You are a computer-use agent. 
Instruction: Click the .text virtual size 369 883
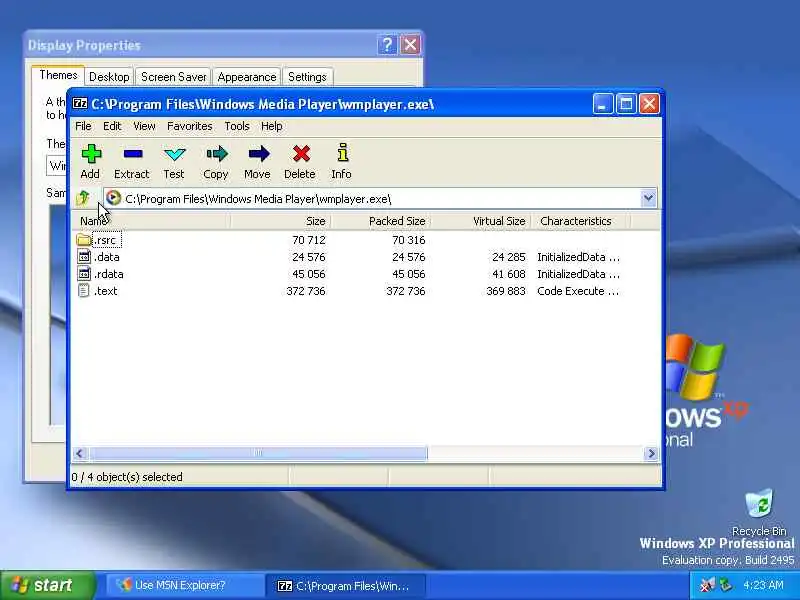pyautogui.click(x=506, y=291)
